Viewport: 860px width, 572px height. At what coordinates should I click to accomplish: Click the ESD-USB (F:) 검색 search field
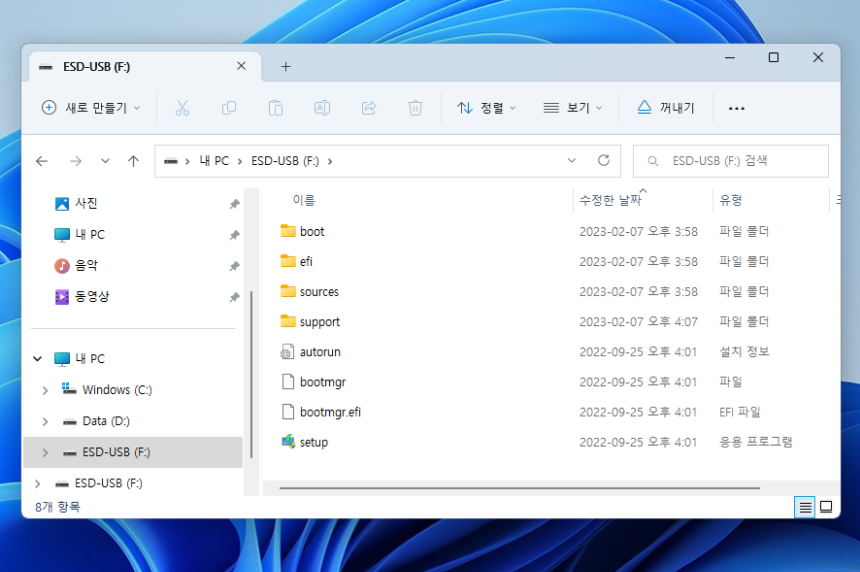click(731, 161)
